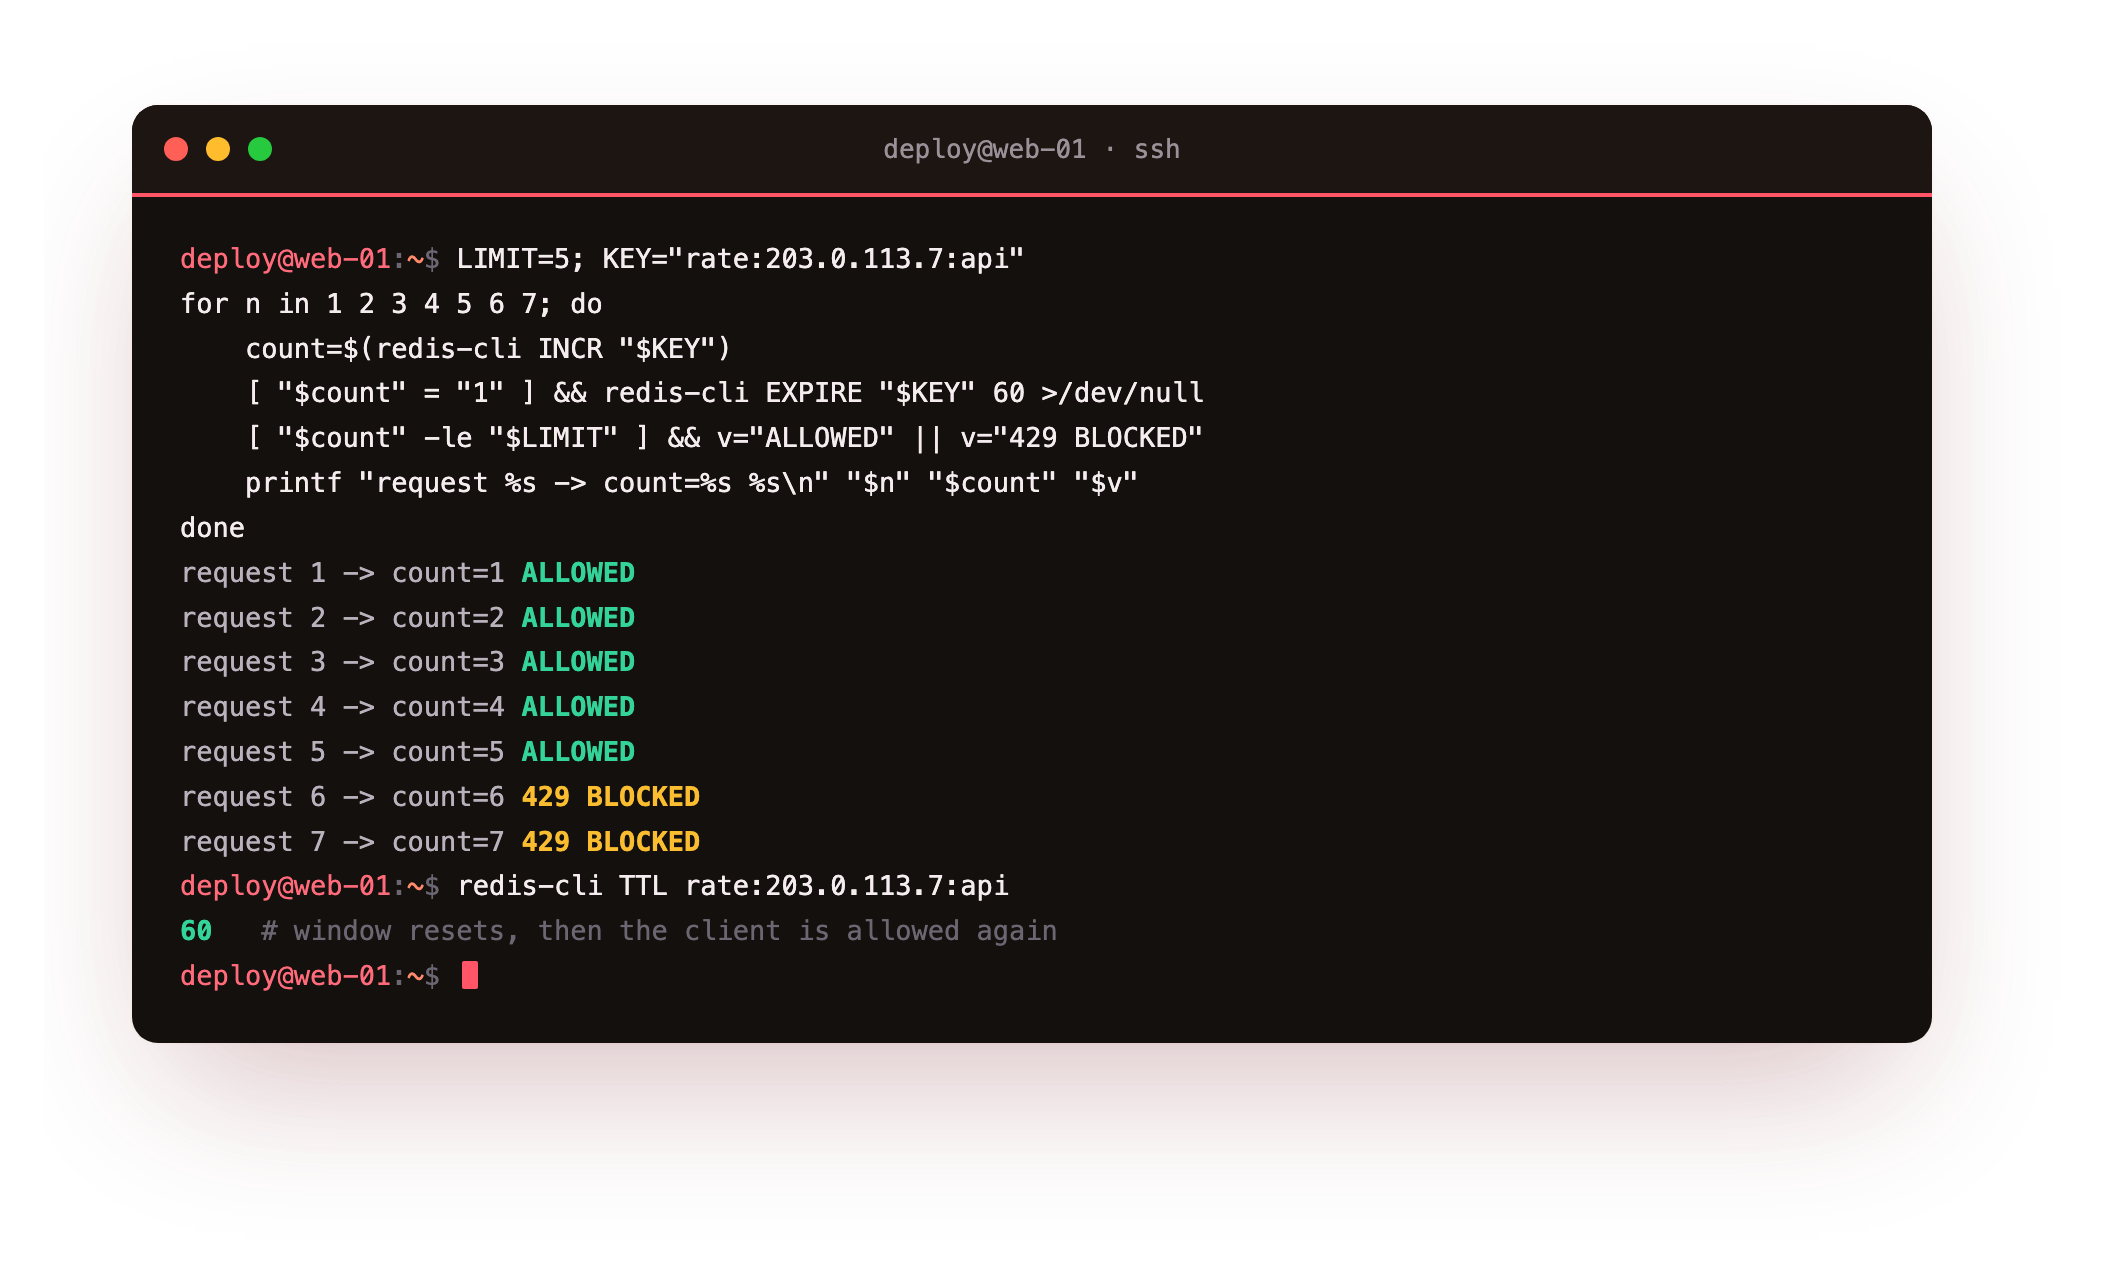This screenshot has height=1284, width=2105.
Task: Click 429 BLOCKED on request 7 line
Action: tap(610, 842)
